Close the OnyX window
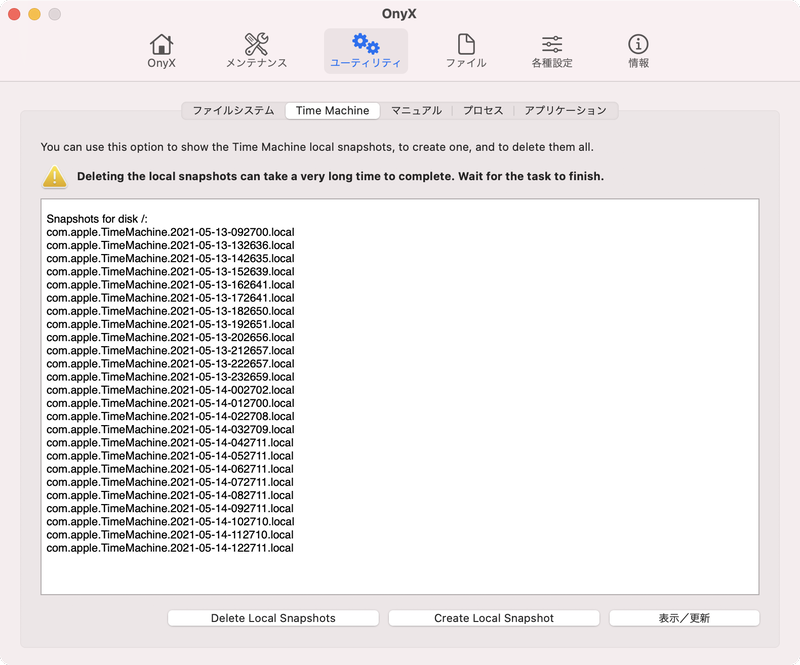The width and height of the screenshot is (800, 665). tap(14, 14)
